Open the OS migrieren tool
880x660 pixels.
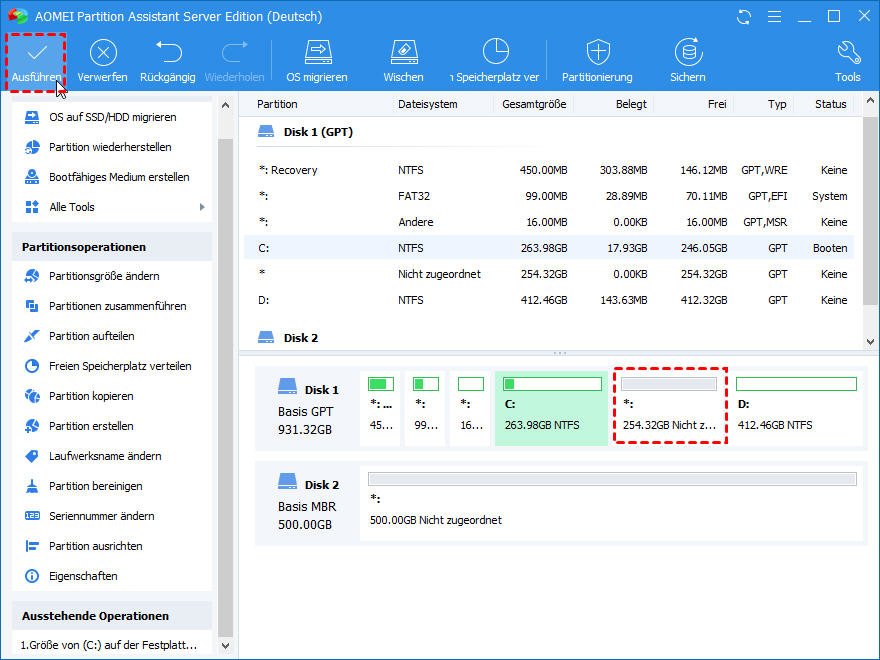pos(317,53)
